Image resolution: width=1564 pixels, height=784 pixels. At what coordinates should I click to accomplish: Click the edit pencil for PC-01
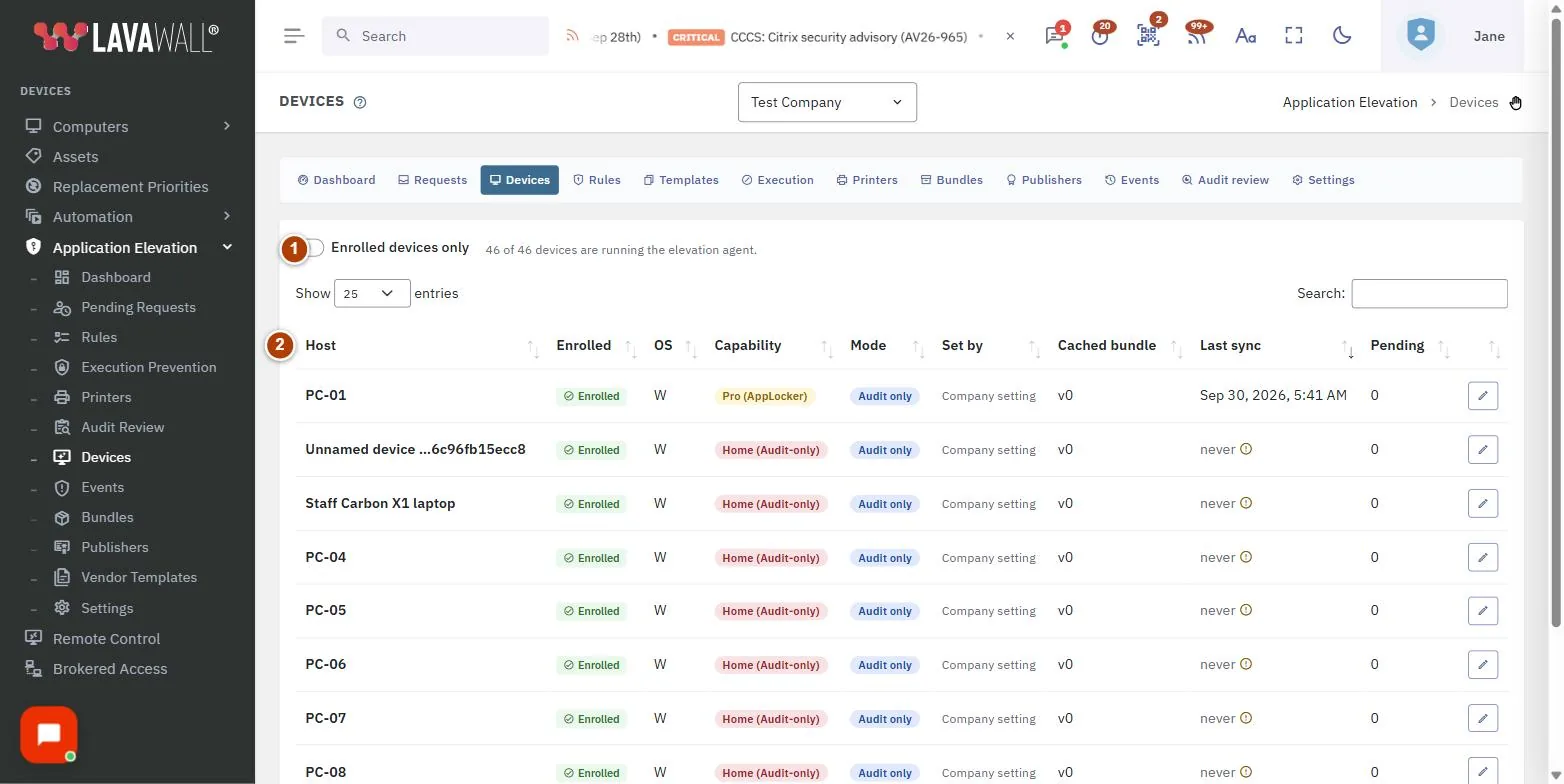[x=1483, y=396]
